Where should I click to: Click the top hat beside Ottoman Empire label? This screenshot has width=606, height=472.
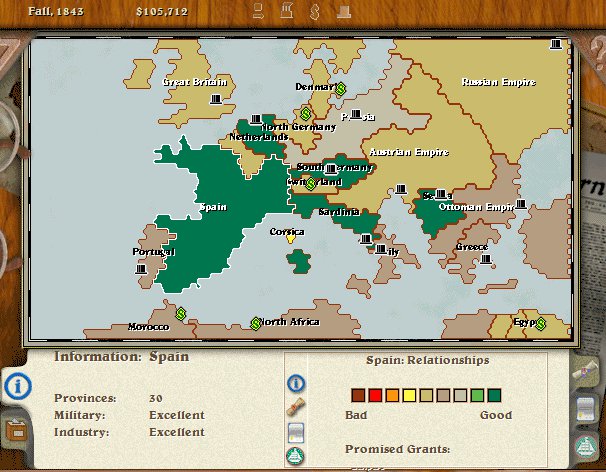click(521, 204)
